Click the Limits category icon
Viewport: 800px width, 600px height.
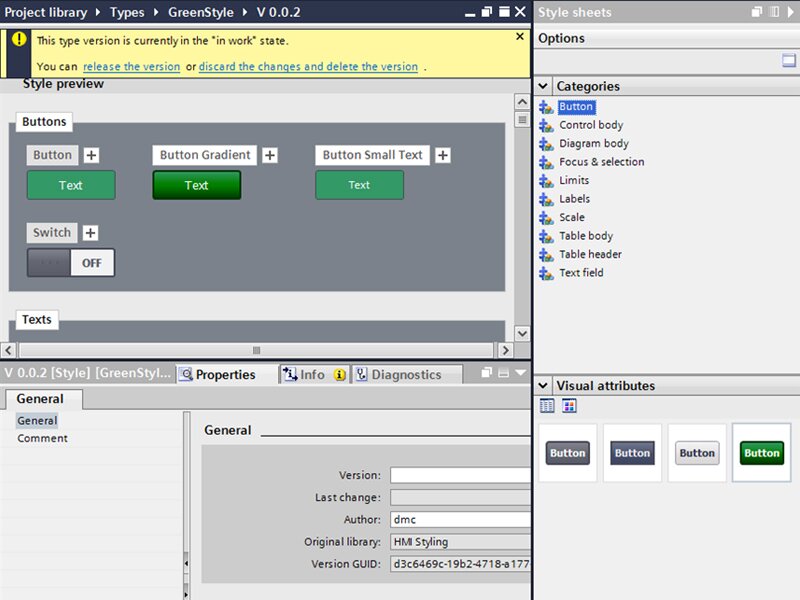pos(546,181)
